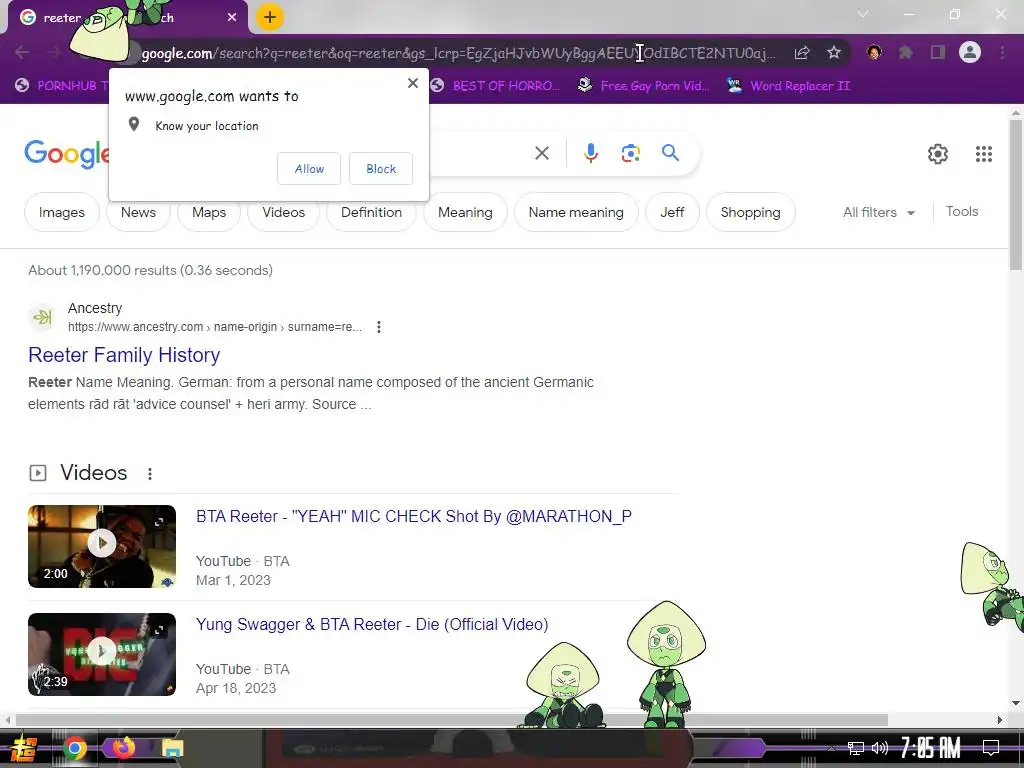Click horizontal scrollbar right arrow
Viewport: 1024px width, 768px height.
1000,720
